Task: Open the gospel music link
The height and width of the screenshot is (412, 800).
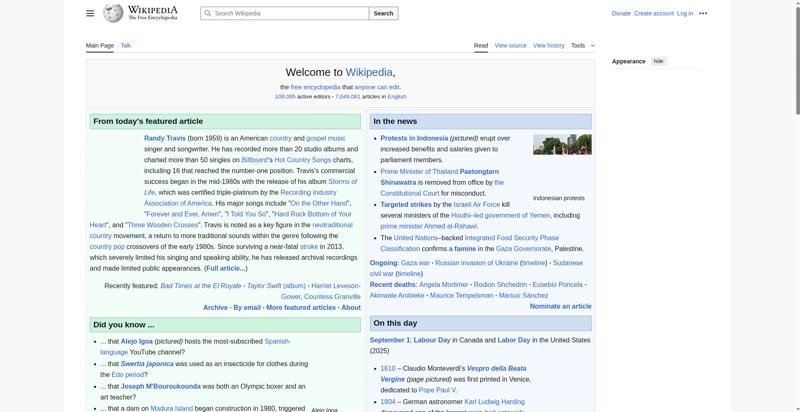Action: pos(326,138)
